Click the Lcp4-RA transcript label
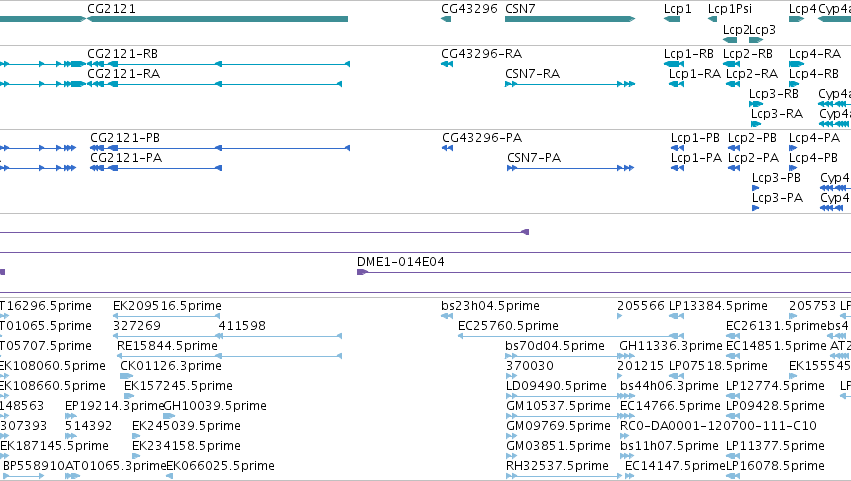This screenshot has width=851, height=481. click(815, 54)
